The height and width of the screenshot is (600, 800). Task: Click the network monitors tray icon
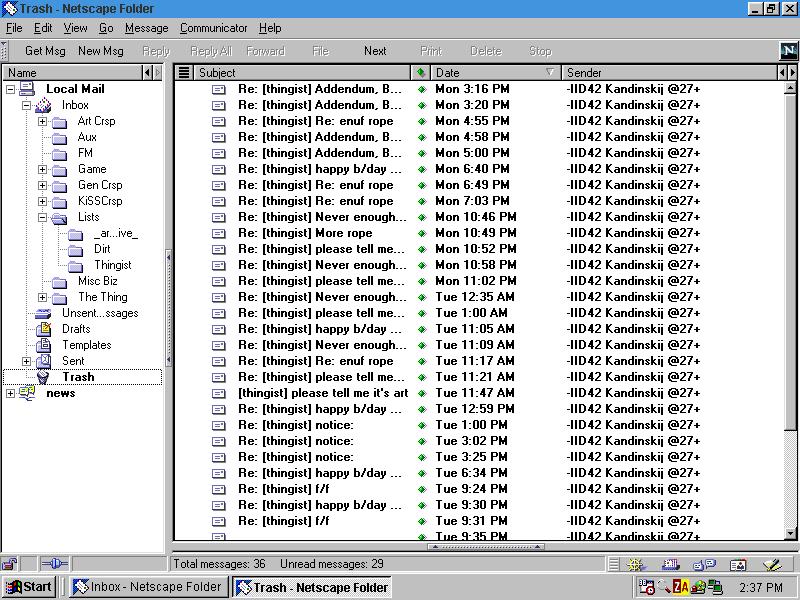pyautogui.click(x=715, y=588)
